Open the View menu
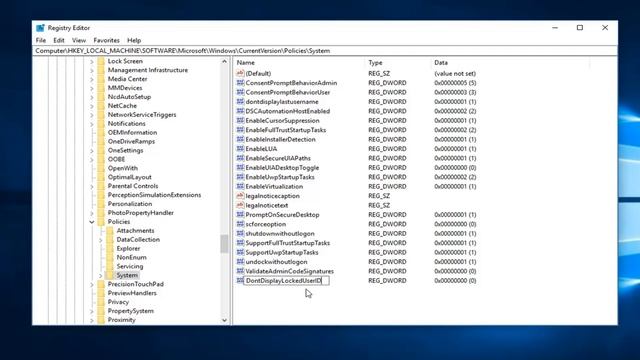The height and width of the screenshot is (360, 640). tap(79, 40)
